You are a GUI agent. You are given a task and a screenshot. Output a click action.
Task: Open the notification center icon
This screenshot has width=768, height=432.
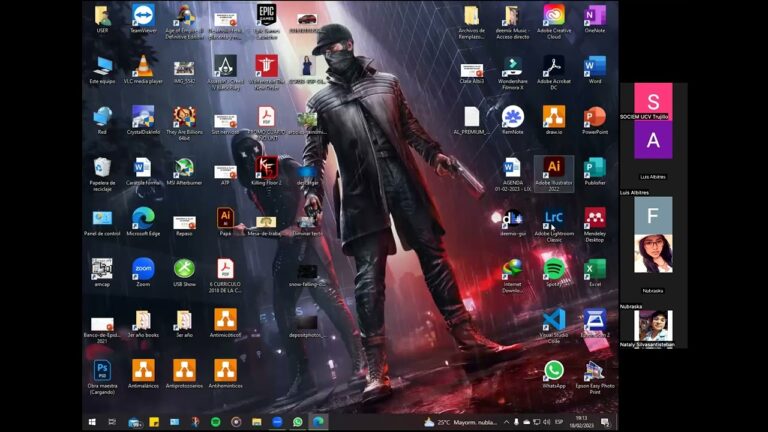coord(605,422)
